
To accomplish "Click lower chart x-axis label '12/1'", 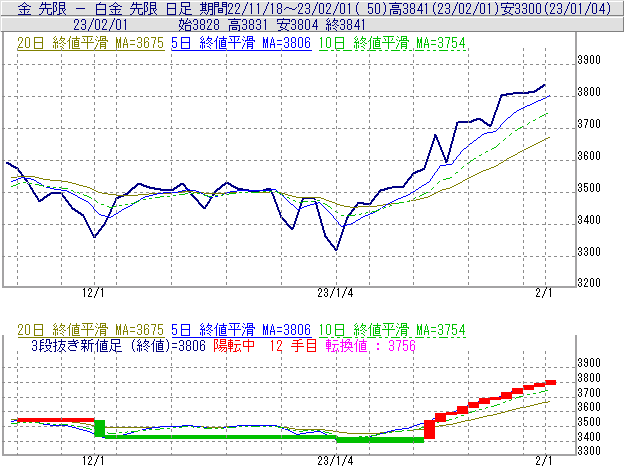I will click(93, 461).
